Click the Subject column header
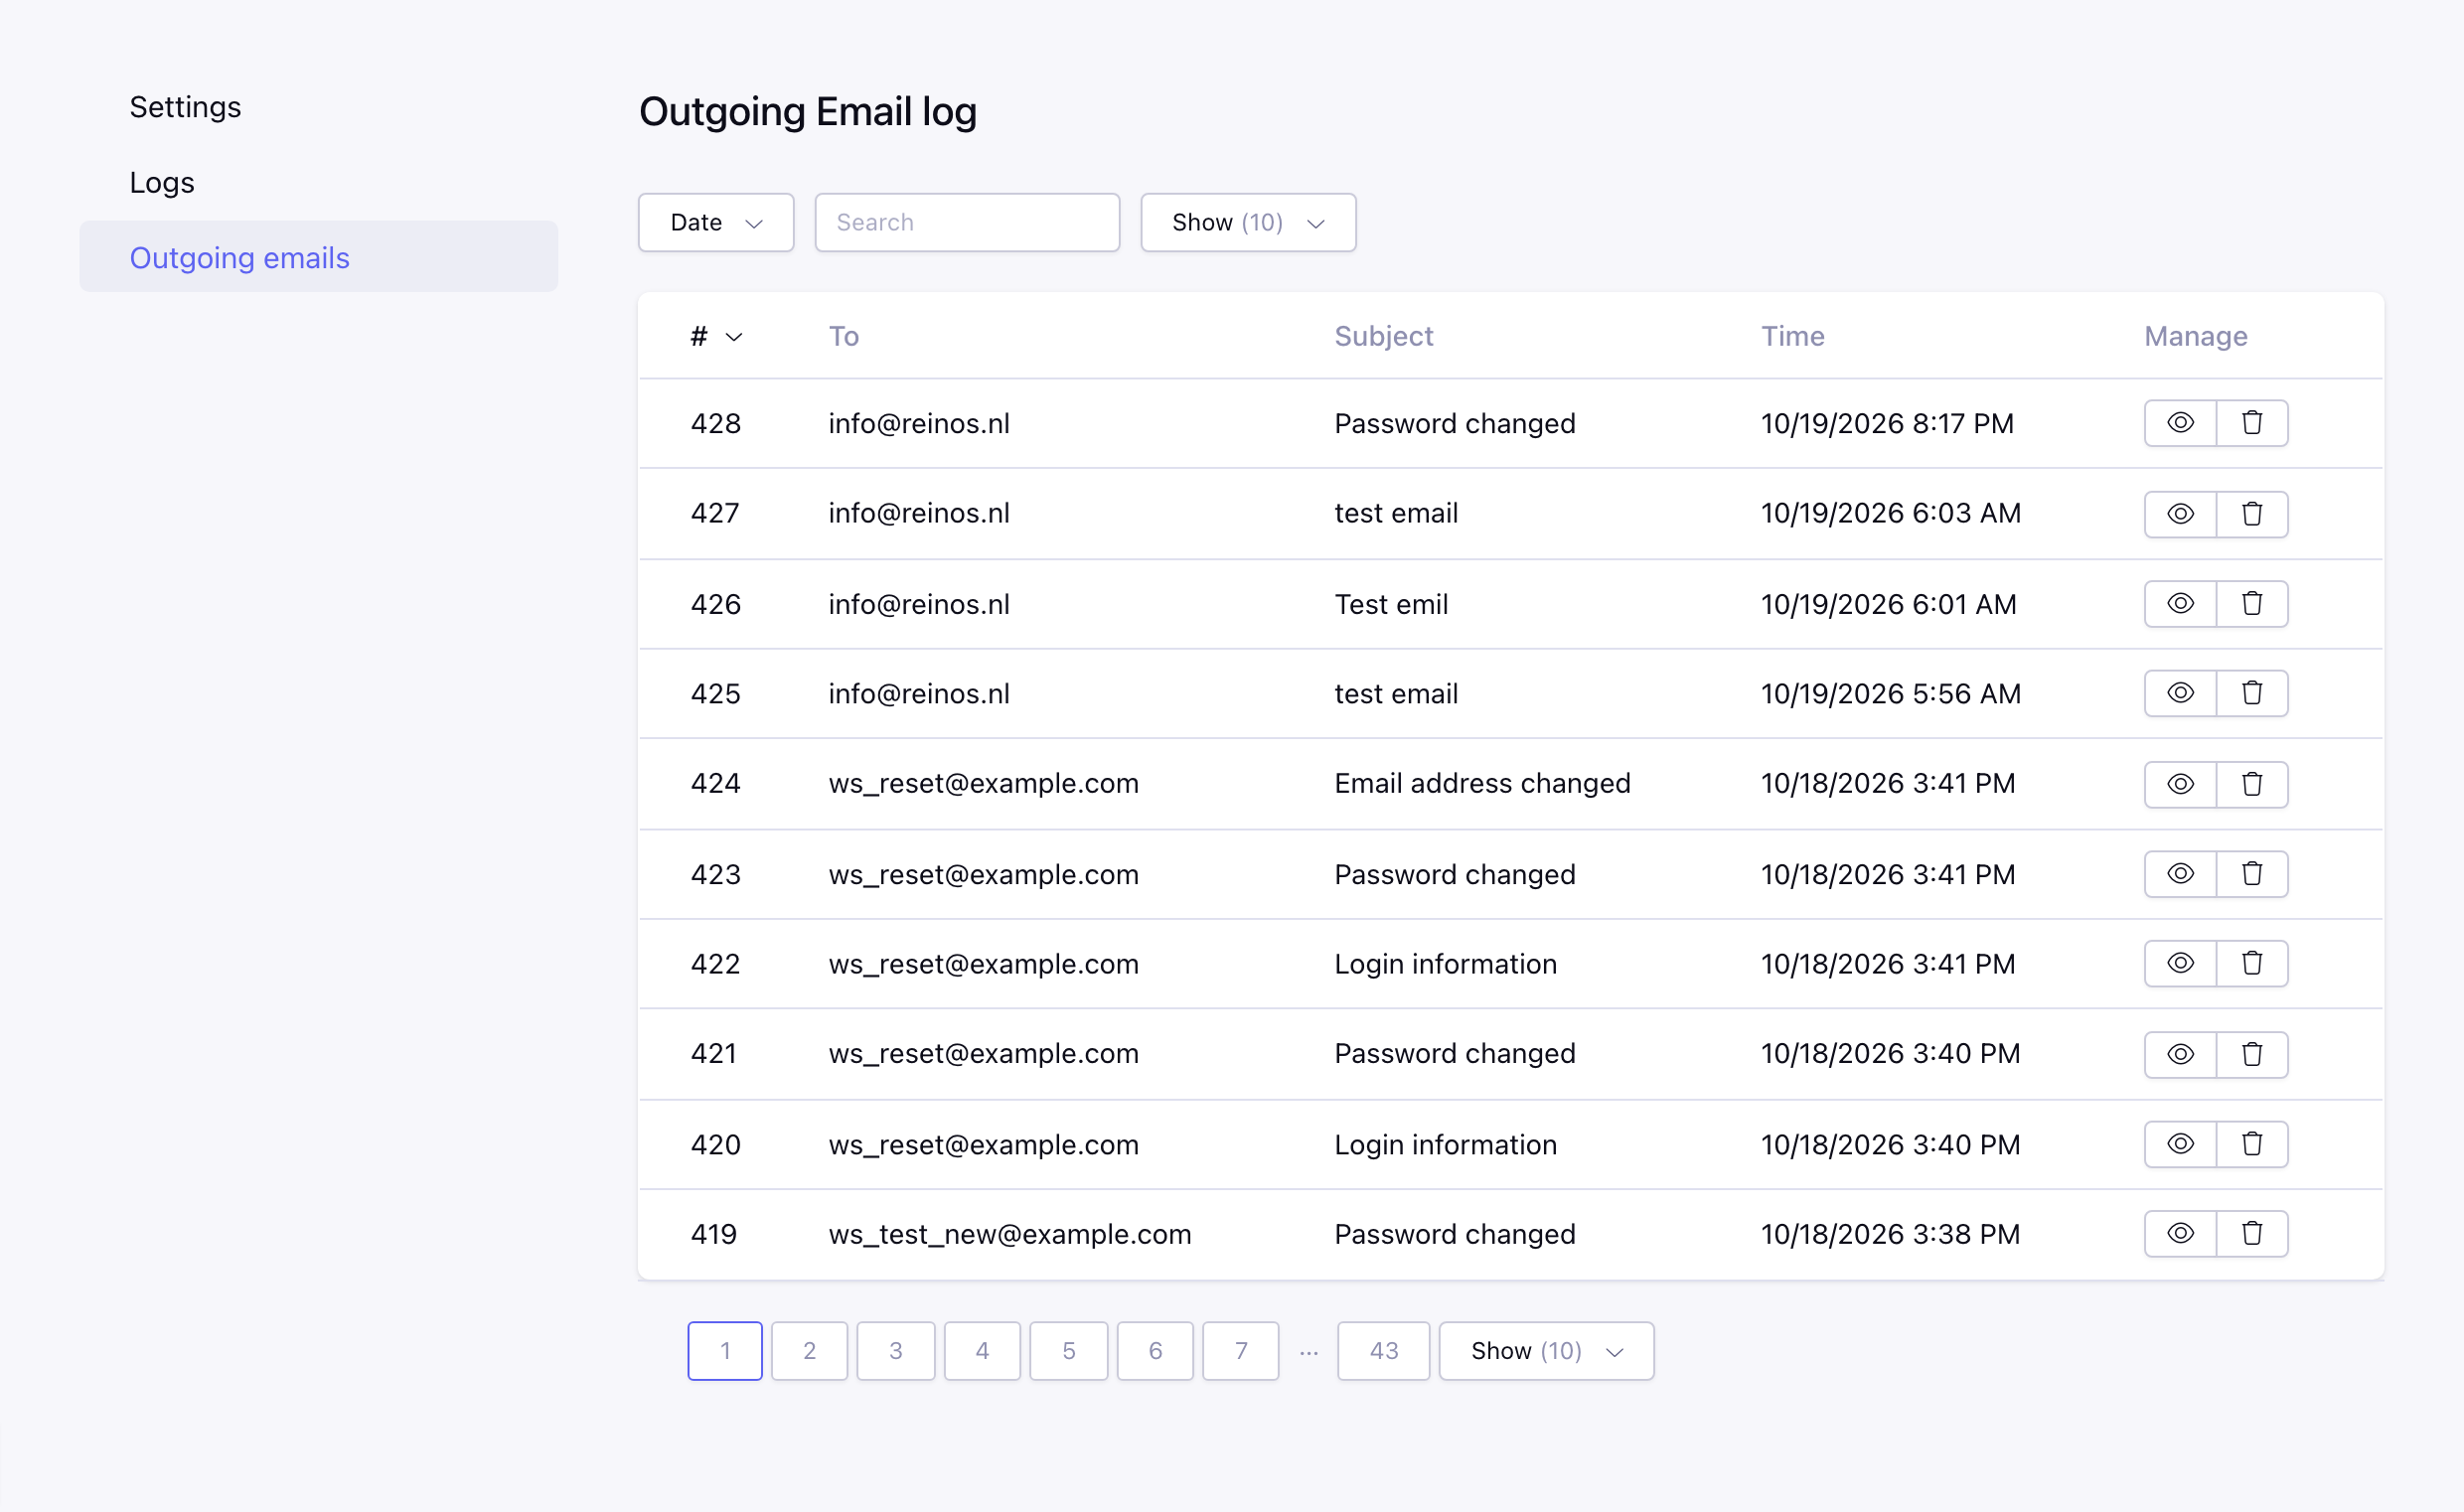Screen dimensions: 2464x1512 1384,336
